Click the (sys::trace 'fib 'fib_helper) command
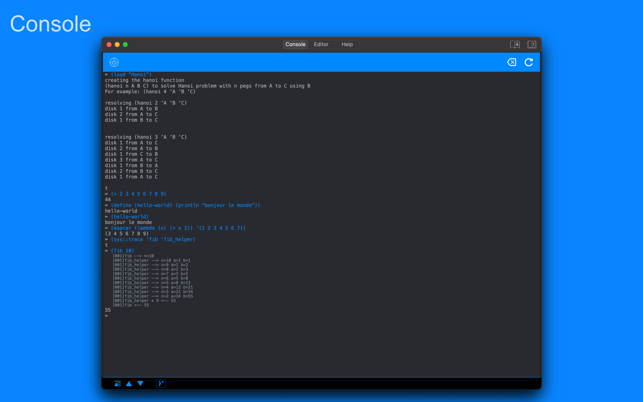This screenshot has height=402, width=643. 153,240
